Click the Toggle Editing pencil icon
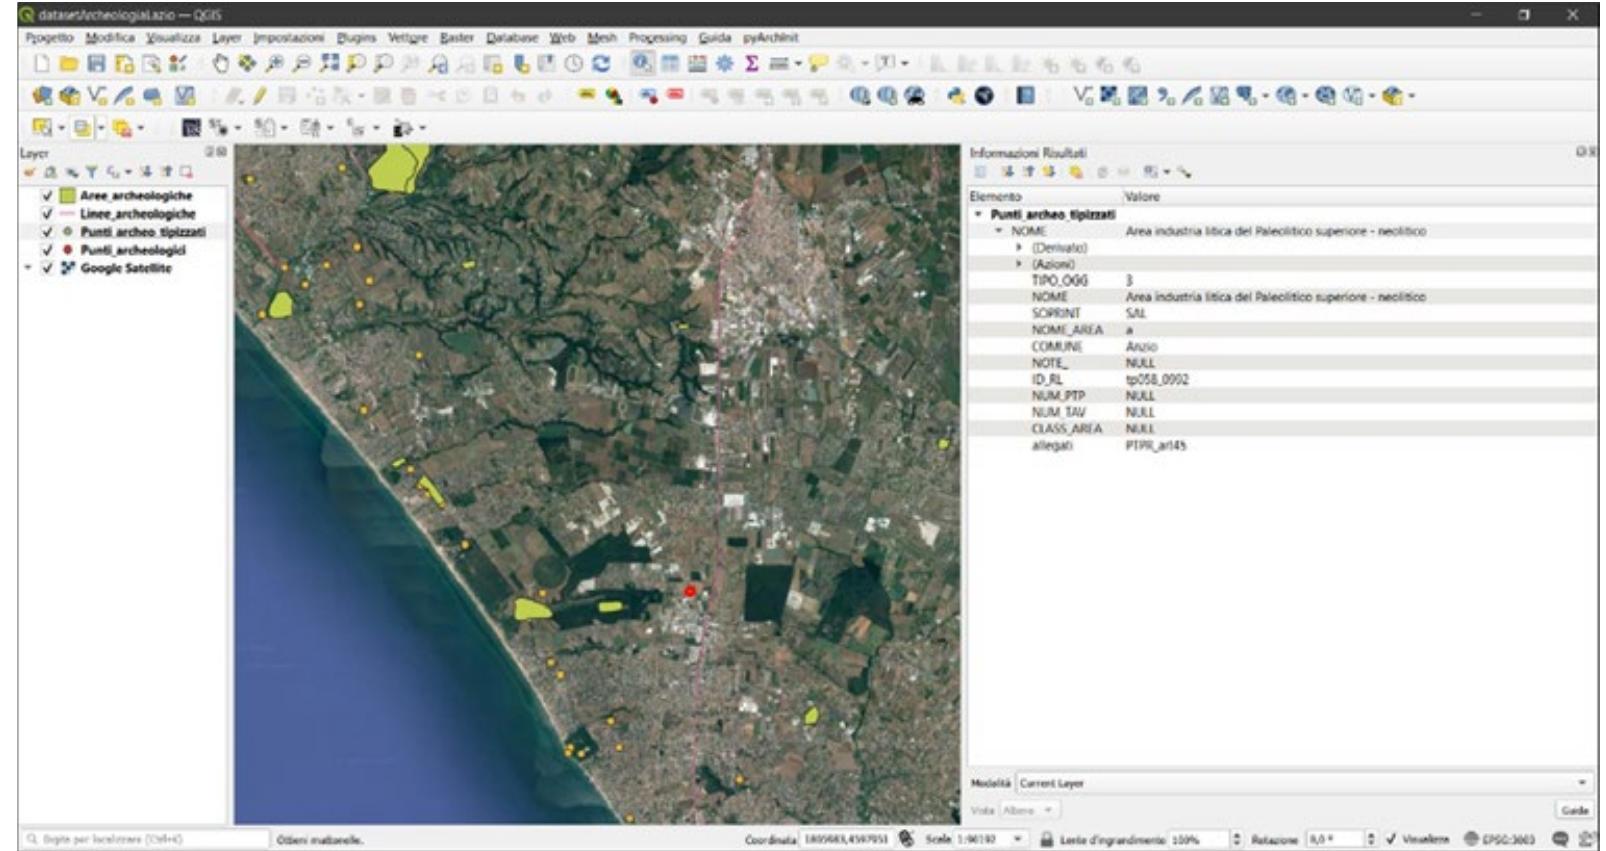This screenshot has width=1606, height=851. (260, 96)
